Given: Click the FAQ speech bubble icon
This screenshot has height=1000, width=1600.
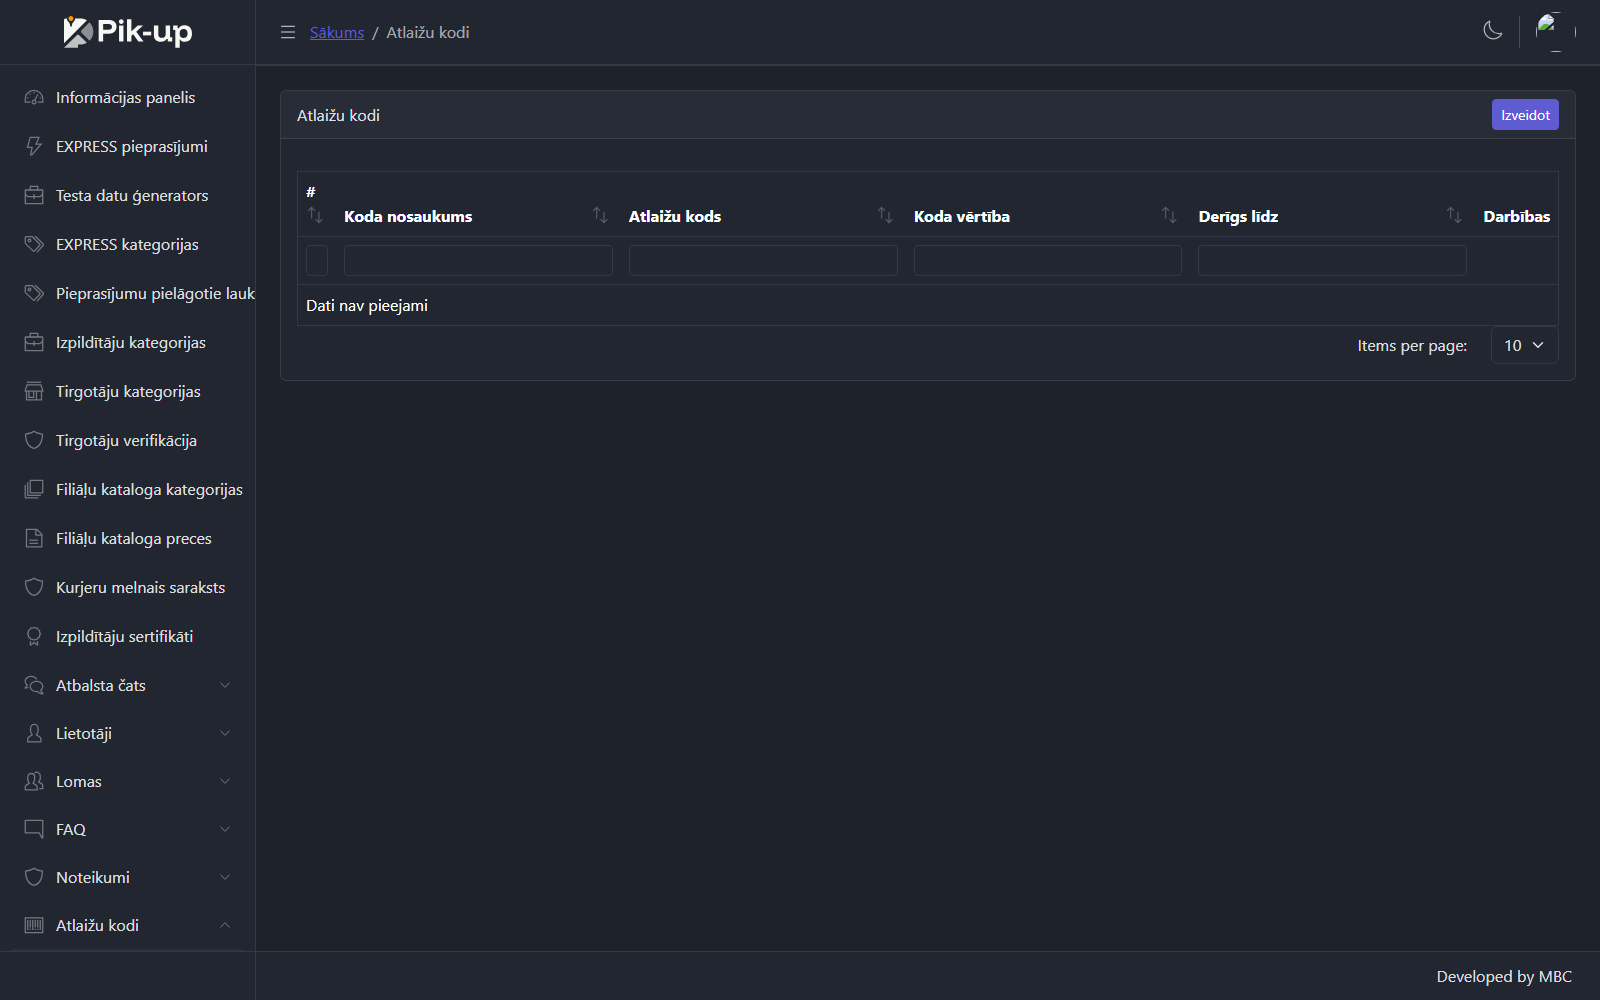Looking at the screenshot, I should coord(34,829).
